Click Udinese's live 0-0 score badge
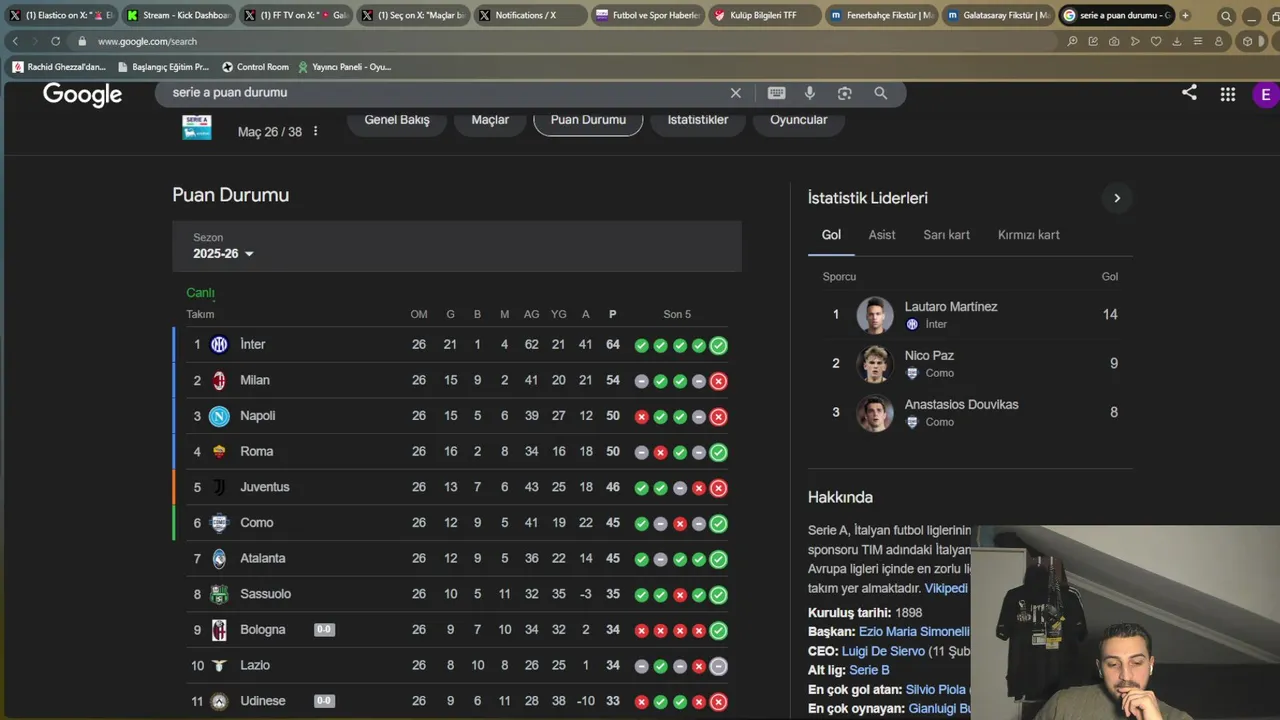 click(324, 701)
